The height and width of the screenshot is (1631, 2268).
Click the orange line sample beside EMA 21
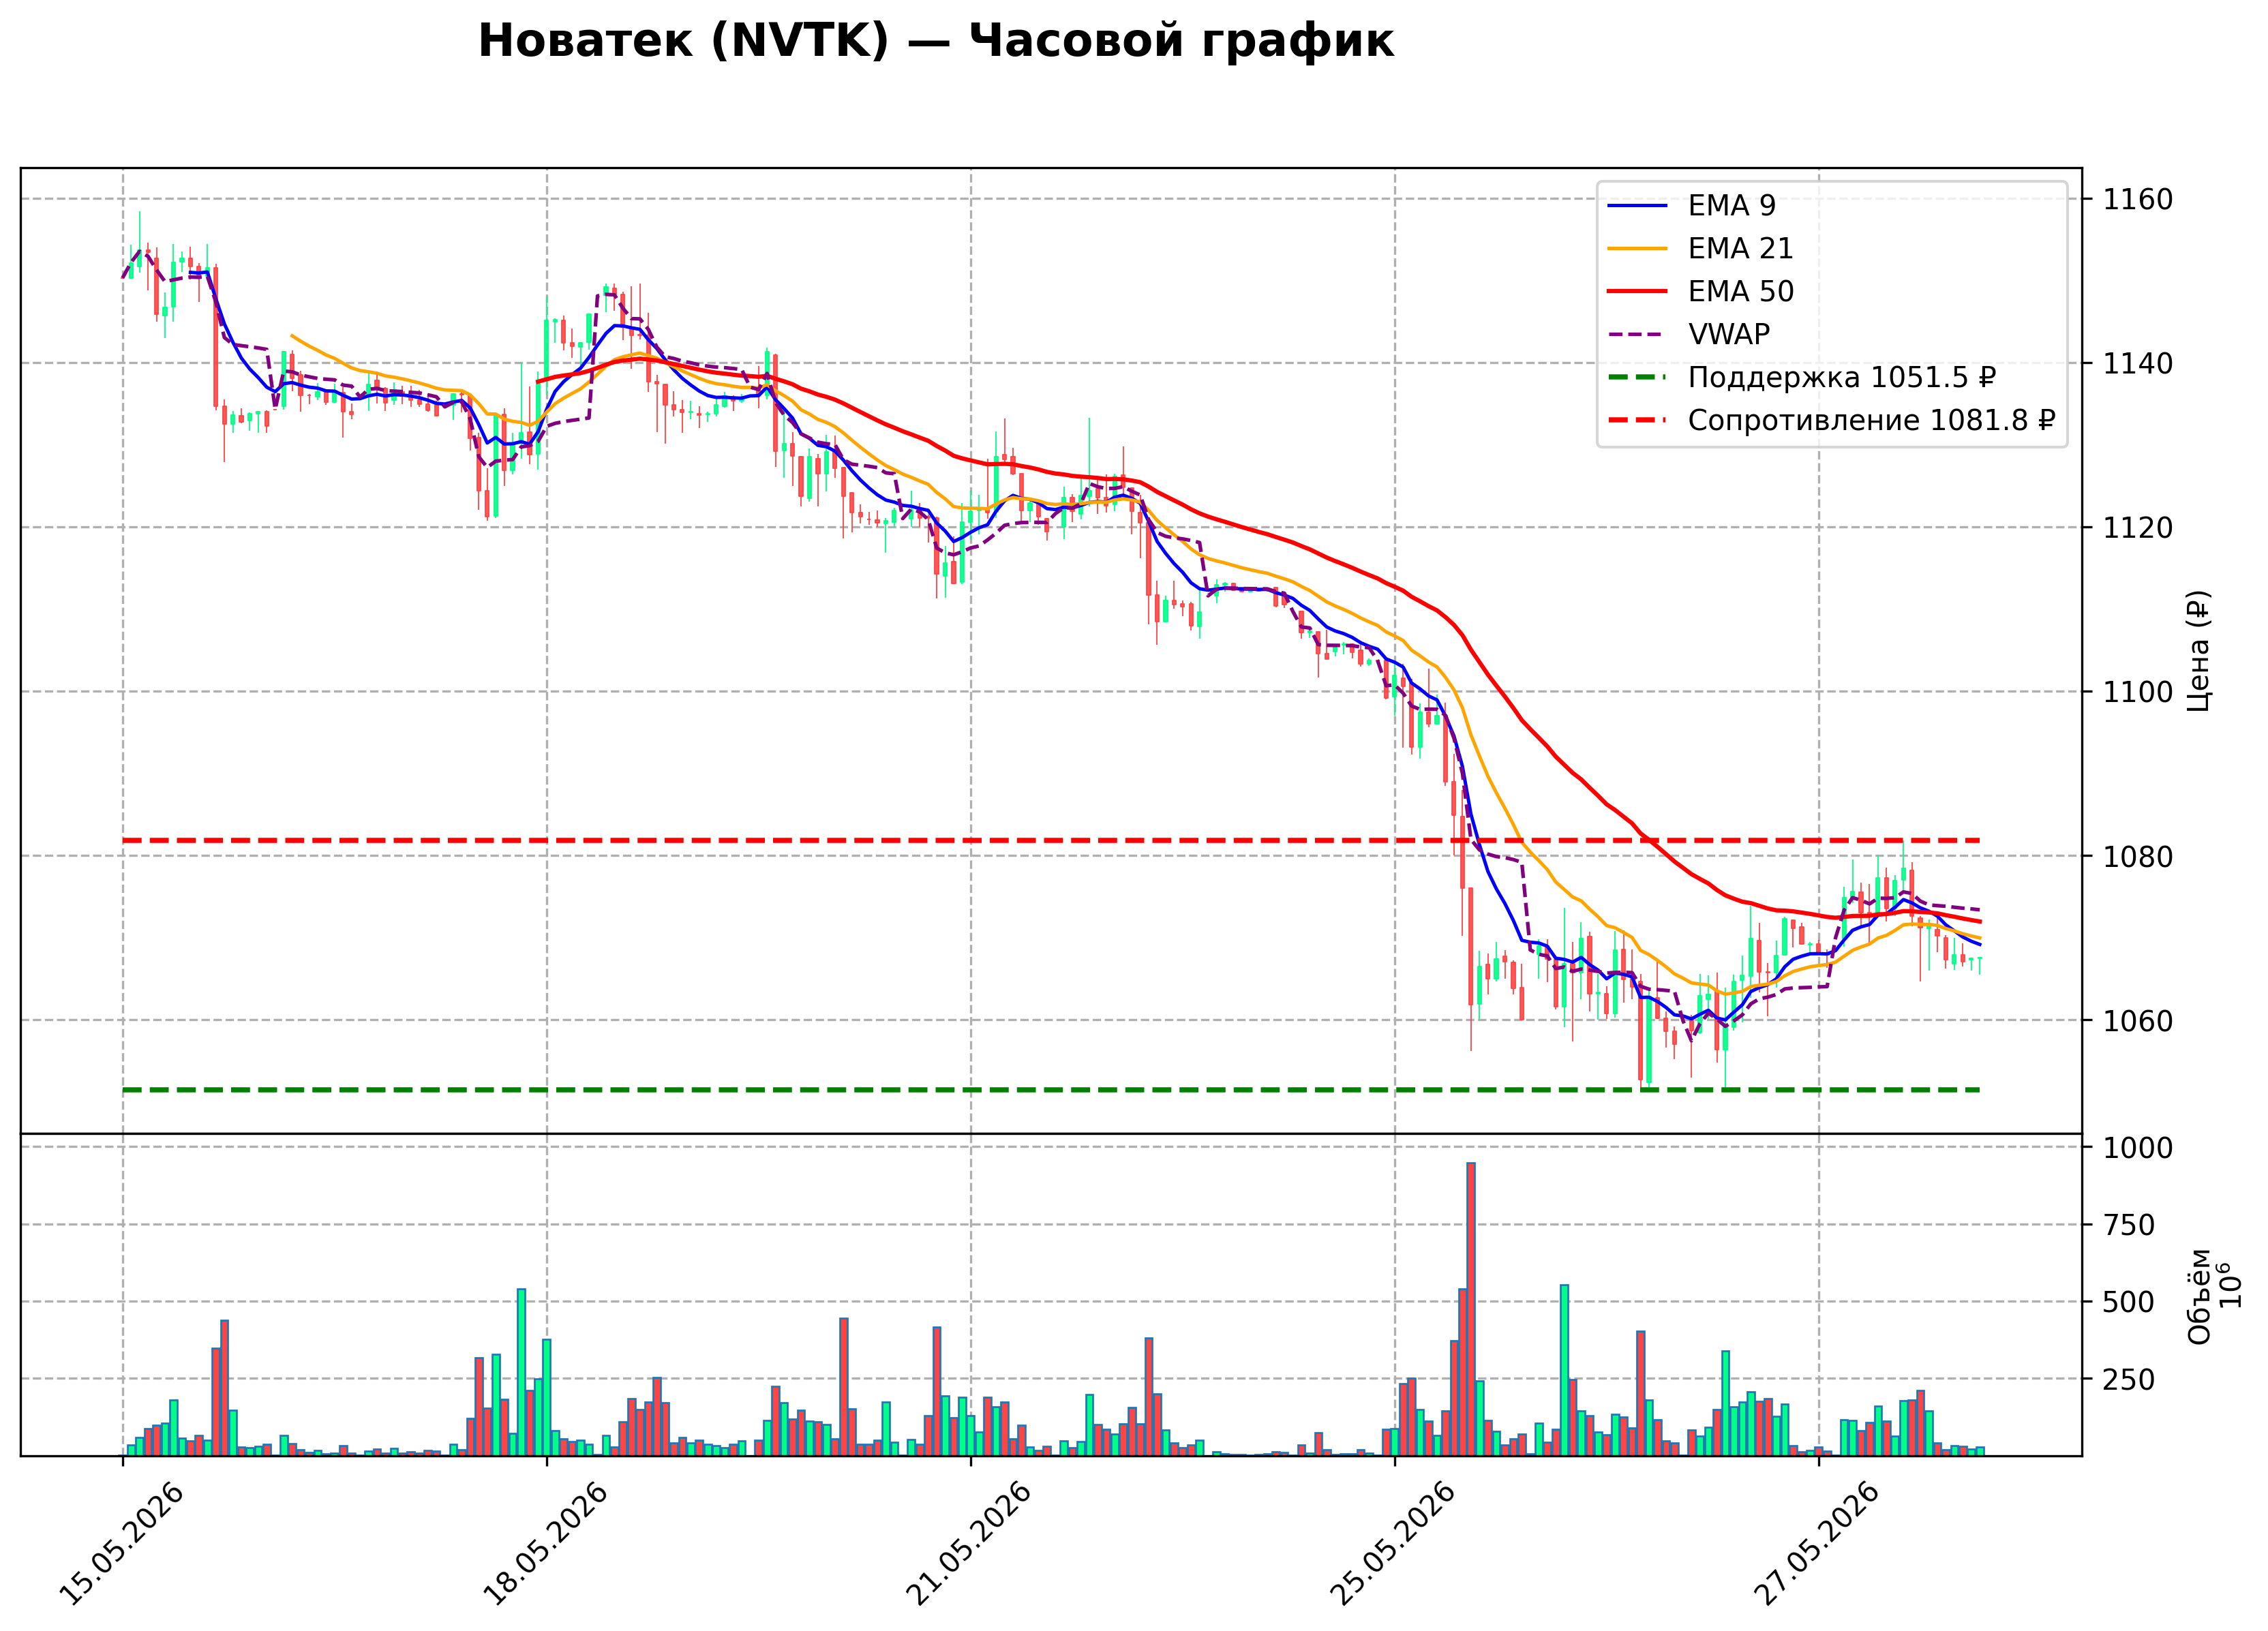1637,249
